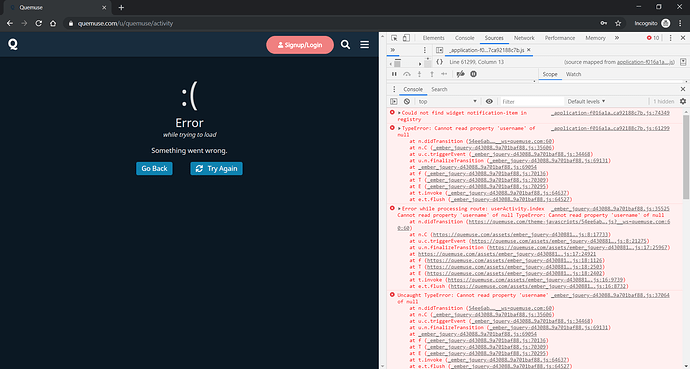Select the Search drawer tab
Screen dimensions: 690x369
click(439, 89)
